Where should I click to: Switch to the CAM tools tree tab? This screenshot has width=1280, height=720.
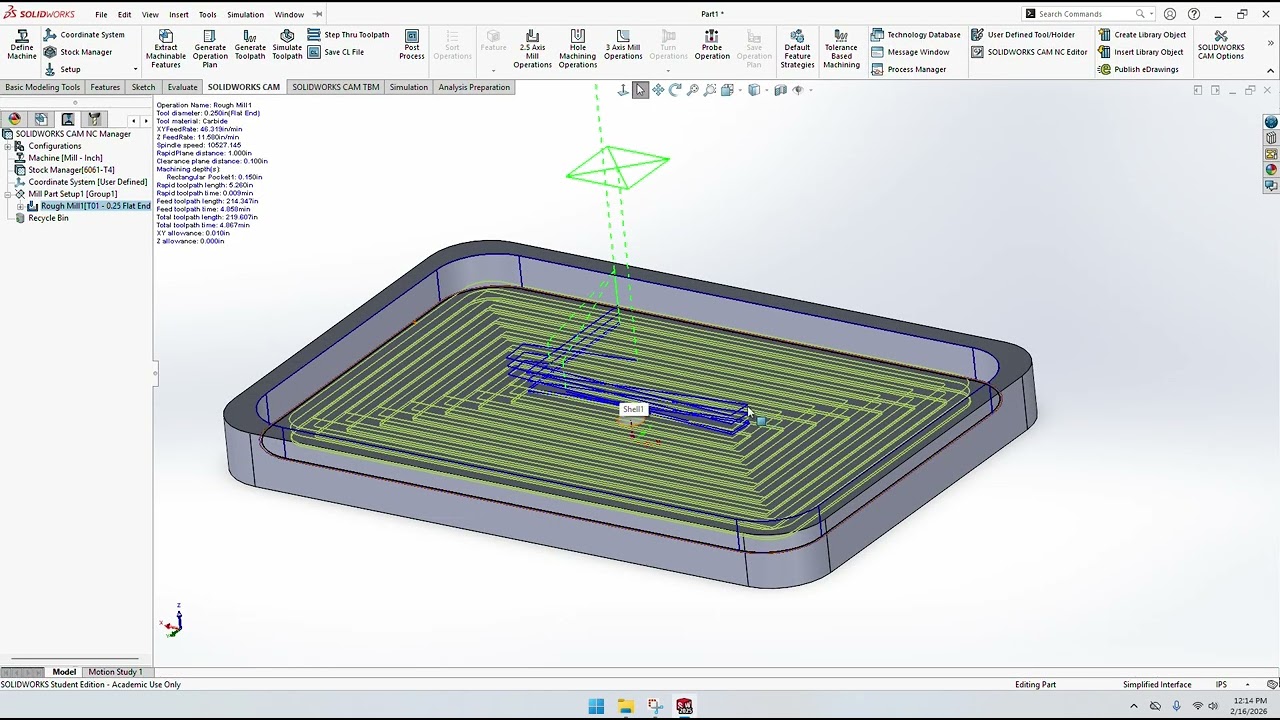tap(94, 119)
